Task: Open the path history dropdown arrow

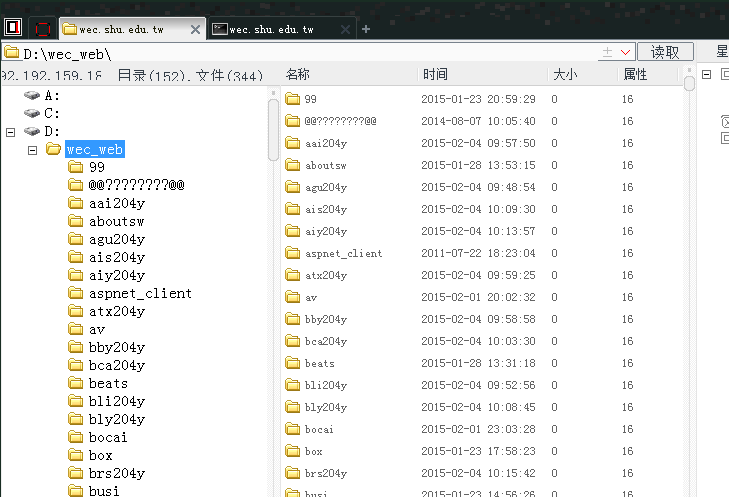Action: point(625,52)
